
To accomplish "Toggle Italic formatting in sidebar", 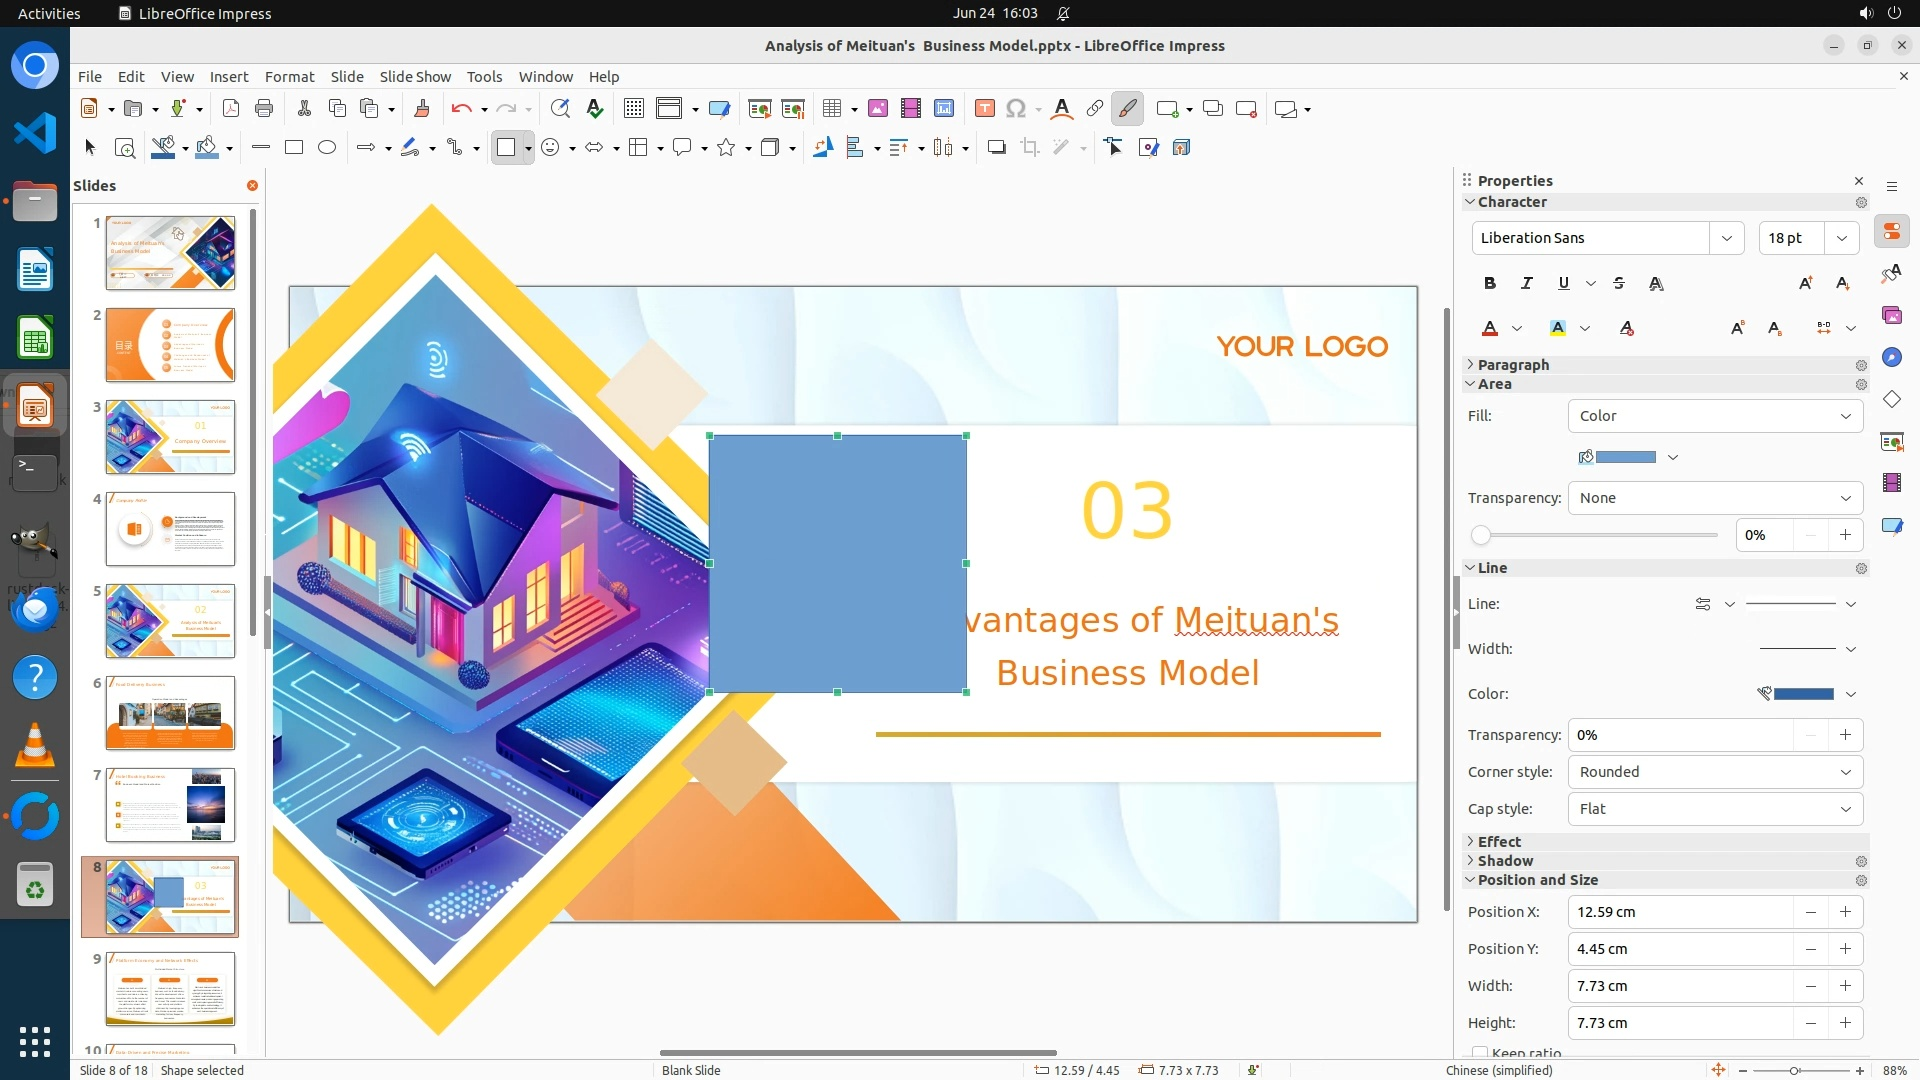I will pyautogui.click(x=1526, y=284).
